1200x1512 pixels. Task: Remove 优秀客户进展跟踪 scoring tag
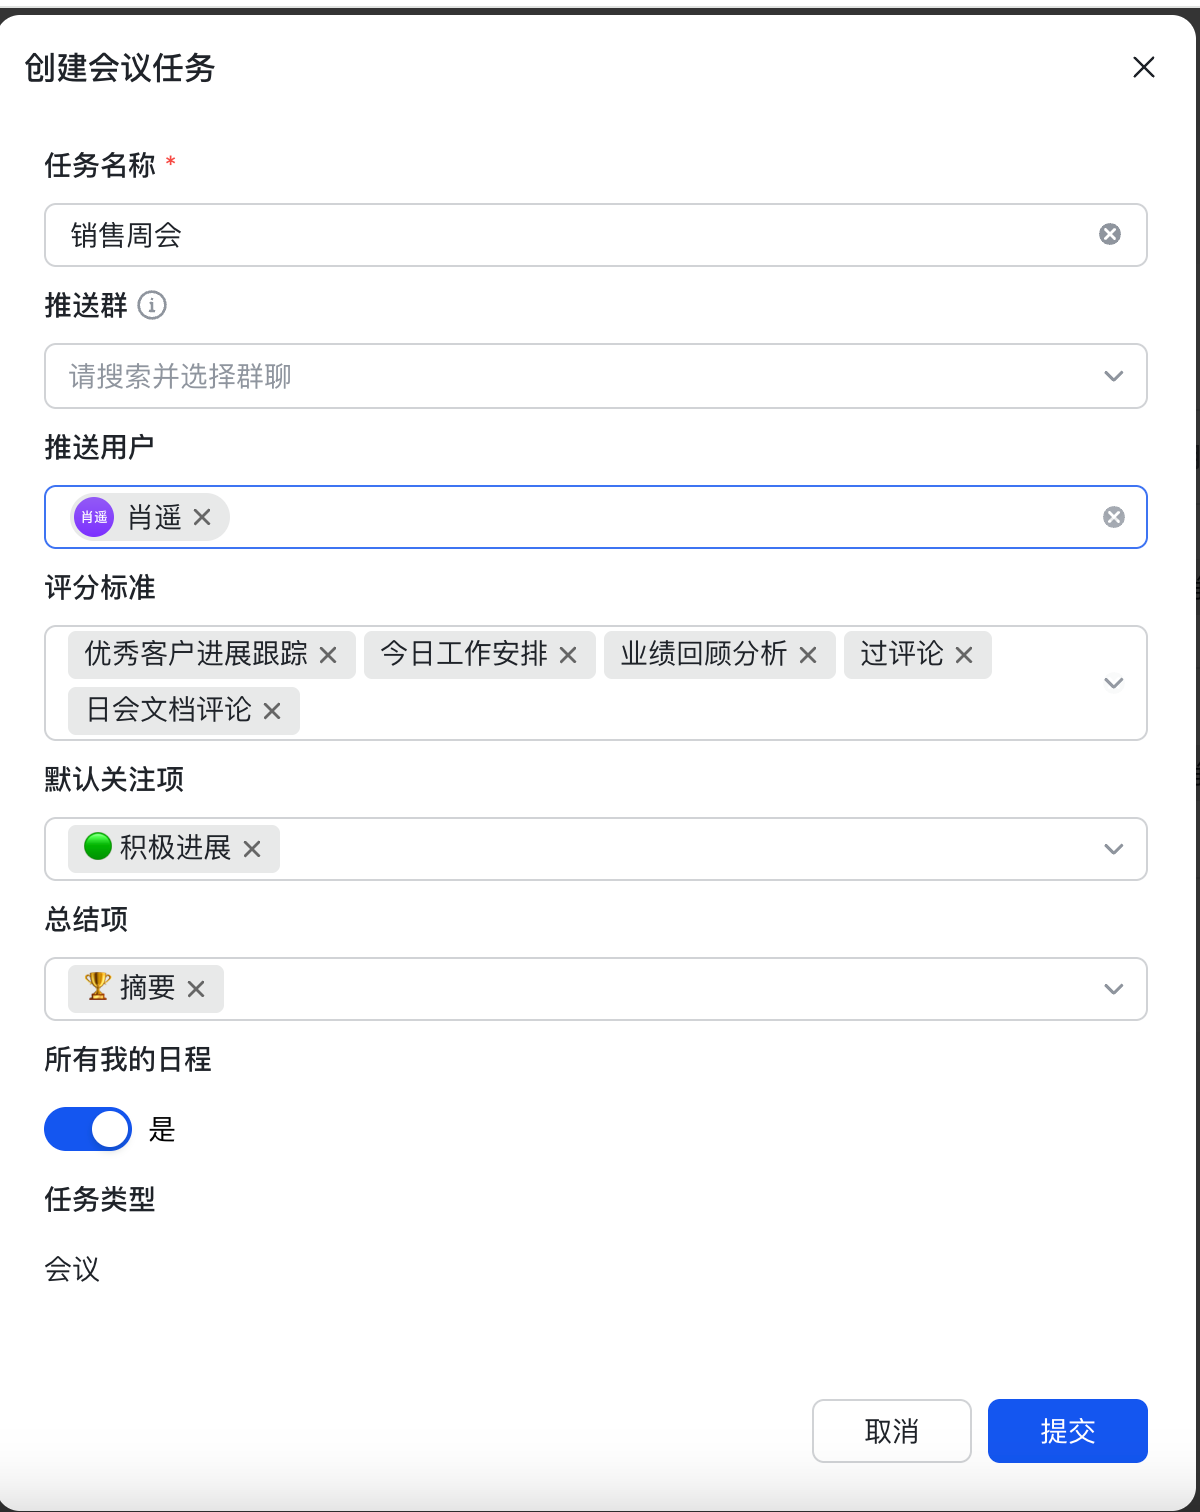point(328,655)
